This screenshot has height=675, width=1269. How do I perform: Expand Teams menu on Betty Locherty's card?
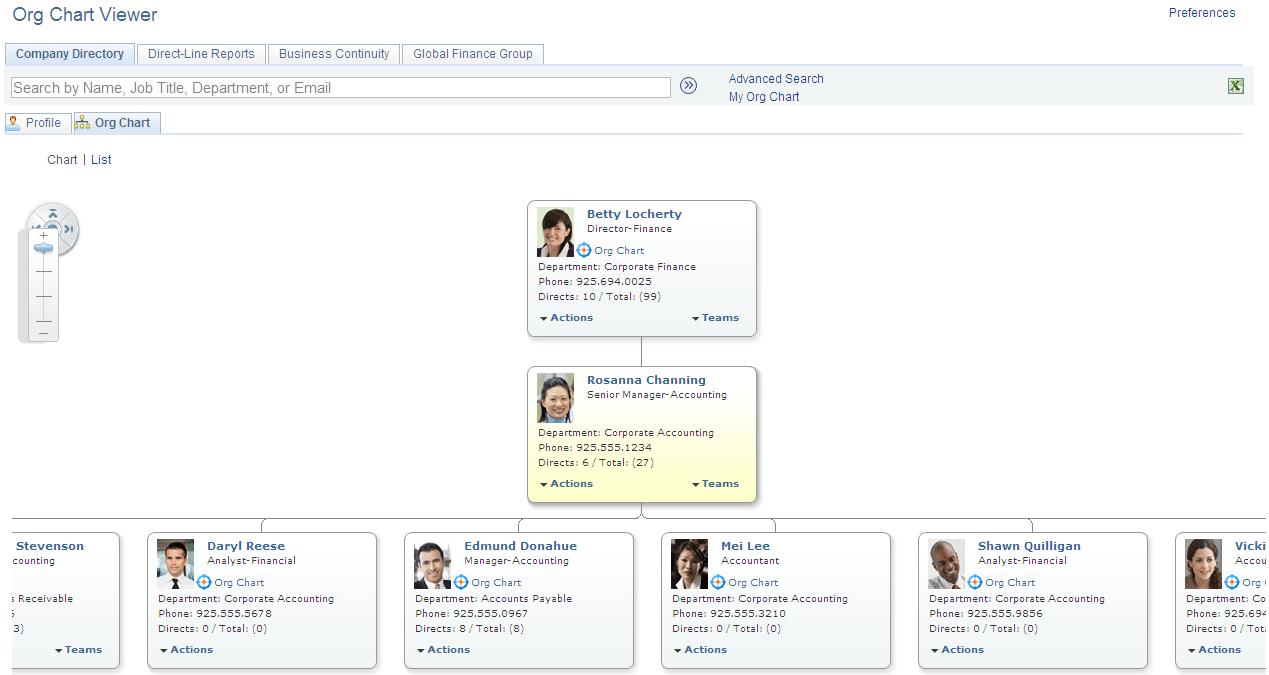[715, 317]
